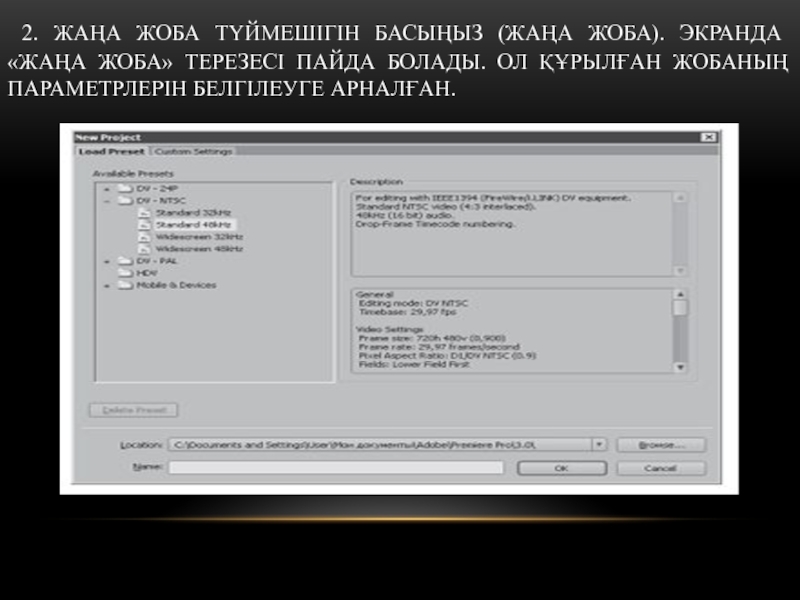Click the 'Timebase: 29,97 fps' line
Viewport: 800px width, 600px height.
click(x=407, y=312)
